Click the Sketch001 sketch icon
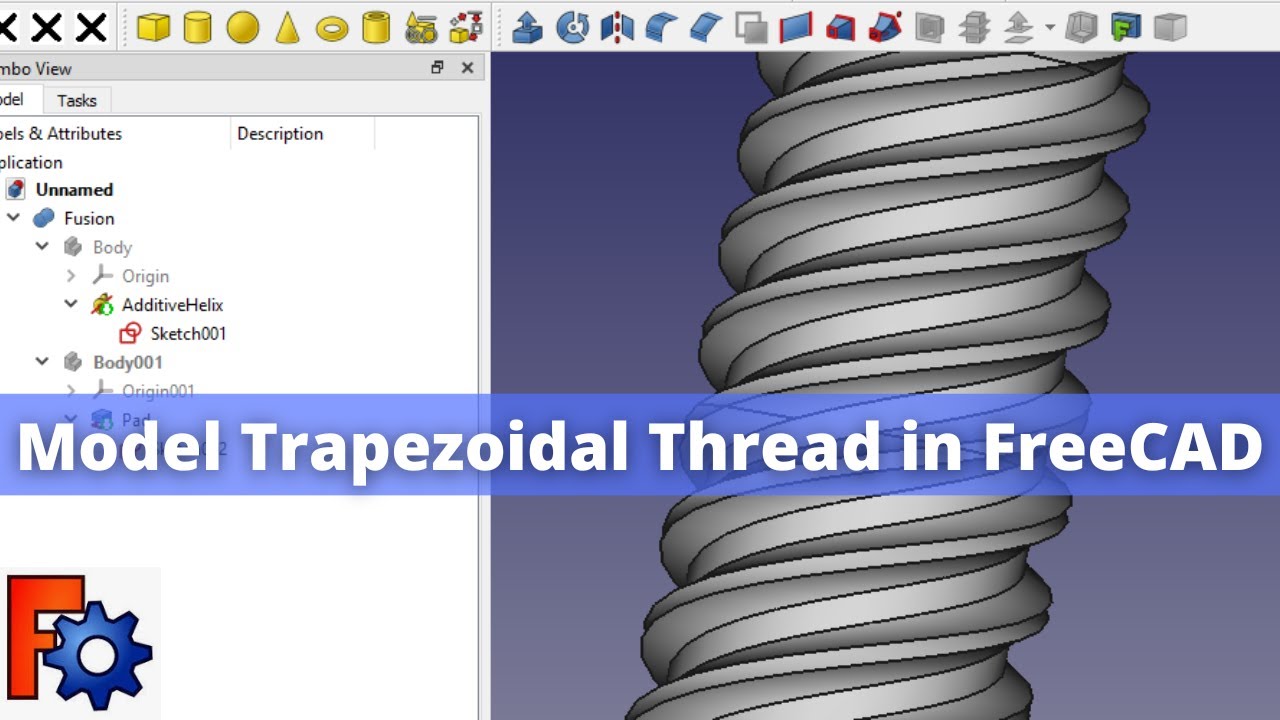The height and width of the screenshot is (720, 1280). 131,334
